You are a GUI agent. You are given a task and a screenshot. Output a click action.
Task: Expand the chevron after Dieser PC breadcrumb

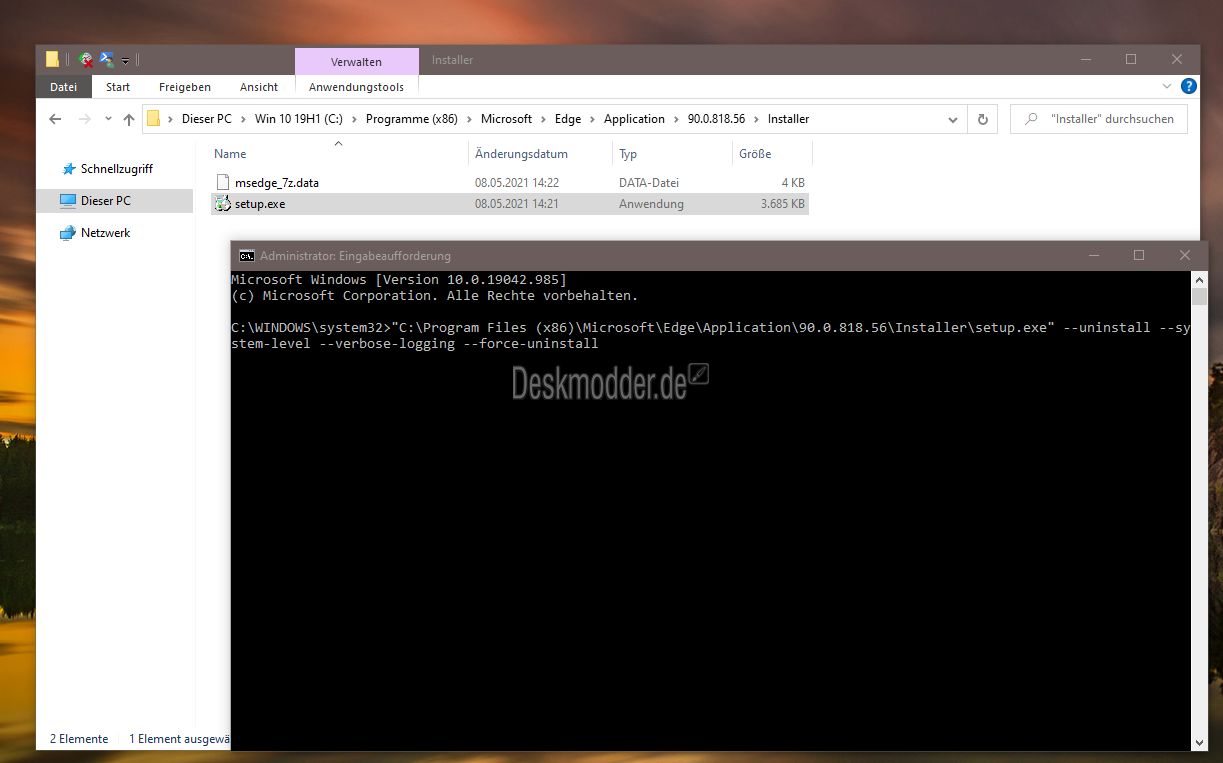[x=243, y=119]
